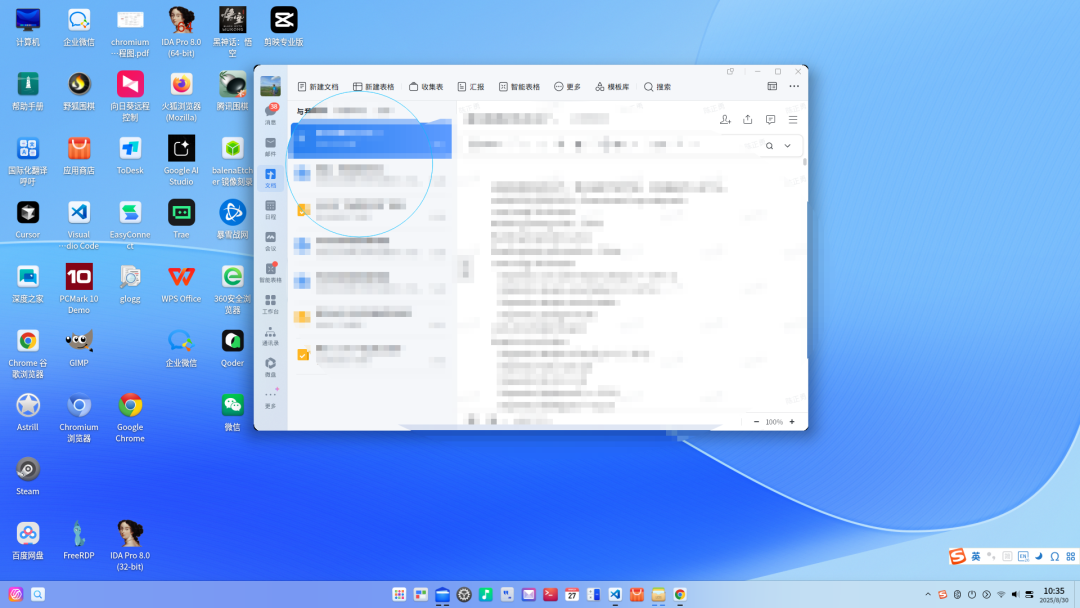Toggle the layout view icon in the toolbar
The width and height of the screenshot is (1080, 608).
point(772,86)
